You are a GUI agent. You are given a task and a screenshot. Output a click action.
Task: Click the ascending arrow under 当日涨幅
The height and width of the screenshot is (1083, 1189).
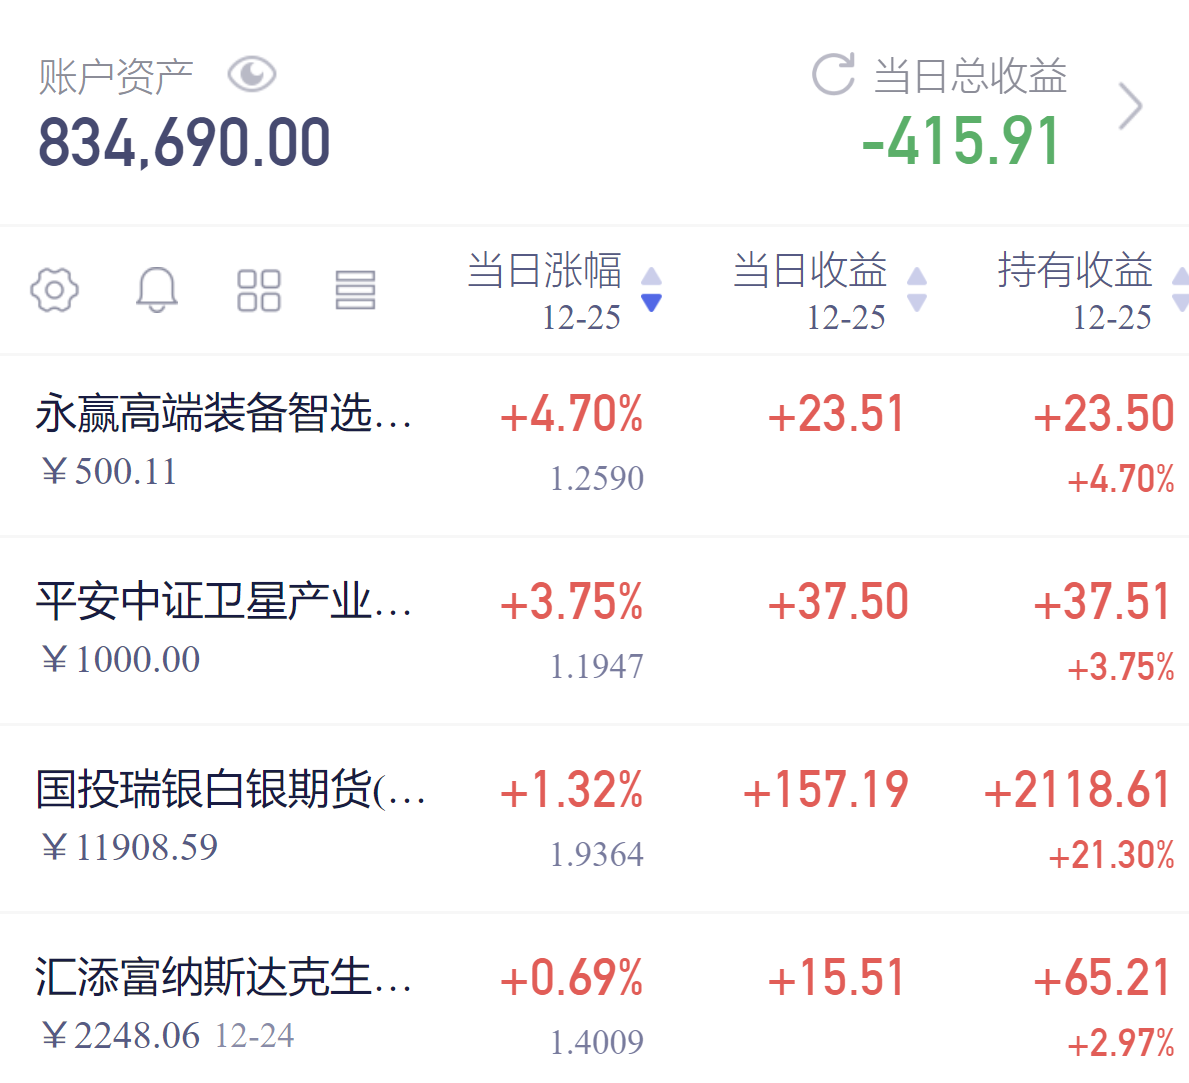point(650,277)
